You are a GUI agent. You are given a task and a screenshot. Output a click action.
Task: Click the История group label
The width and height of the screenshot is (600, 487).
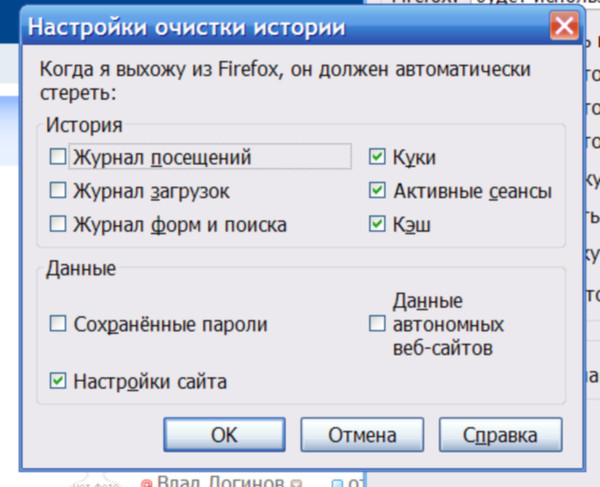click(x=84, y=125)
